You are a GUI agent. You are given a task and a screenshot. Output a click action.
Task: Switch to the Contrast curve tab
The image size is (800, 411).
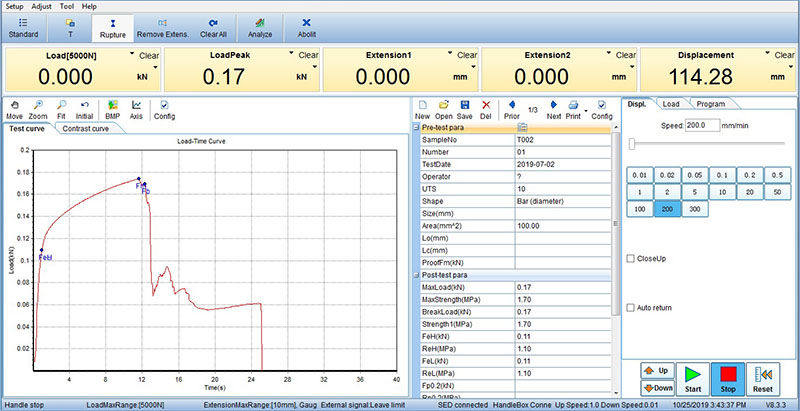click(86, 128)
